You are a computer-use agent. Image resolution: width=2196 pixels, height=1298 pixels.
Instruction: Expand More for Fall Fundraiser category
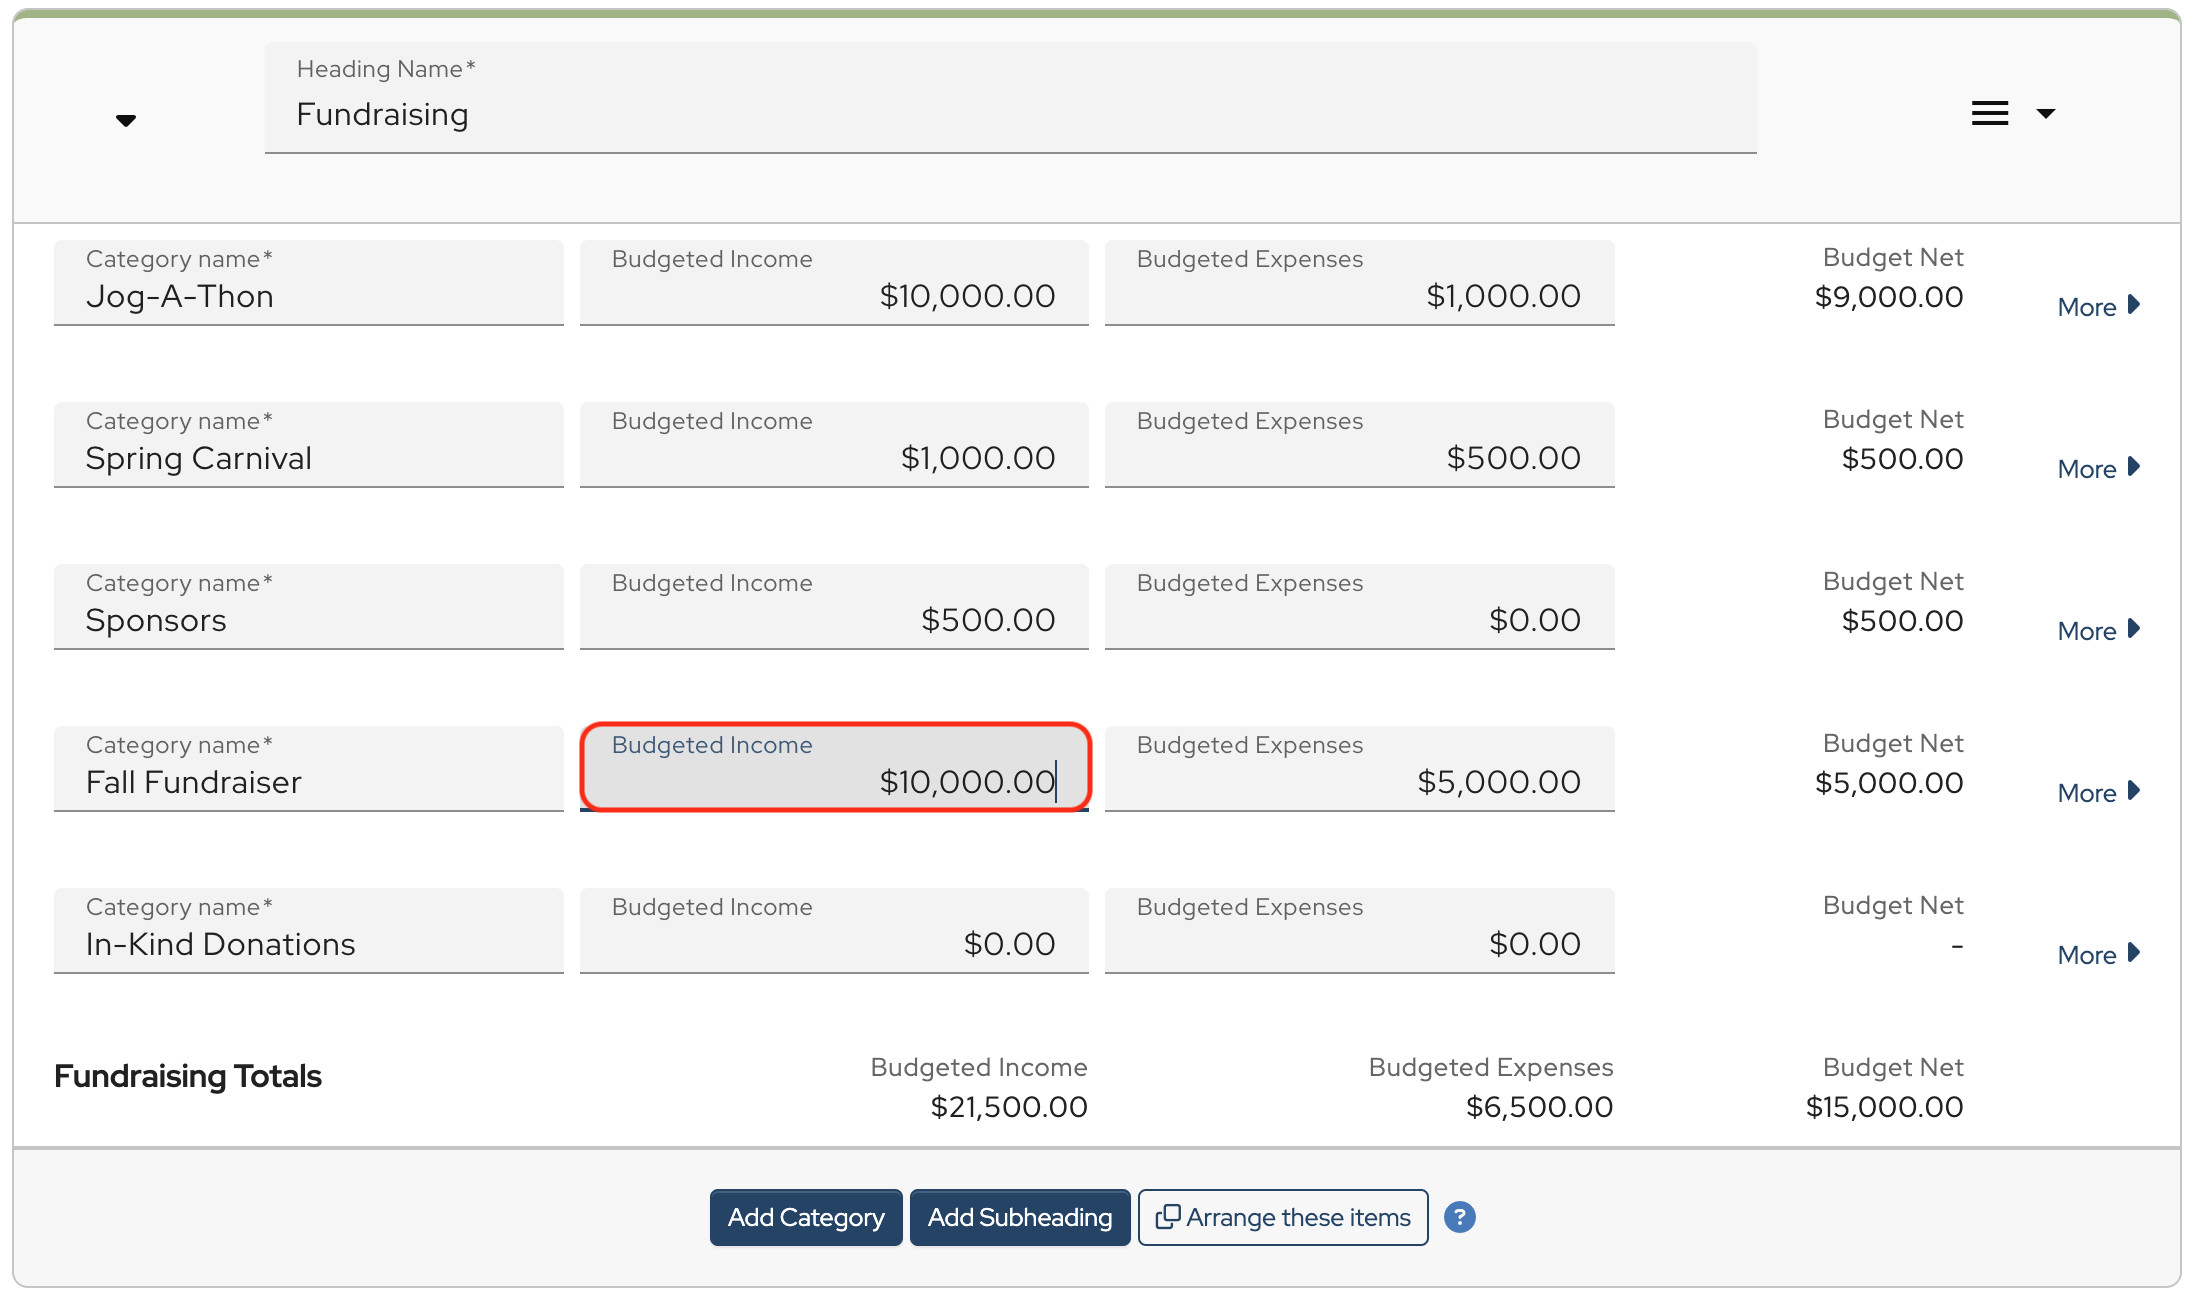(x=2098, y=792)
